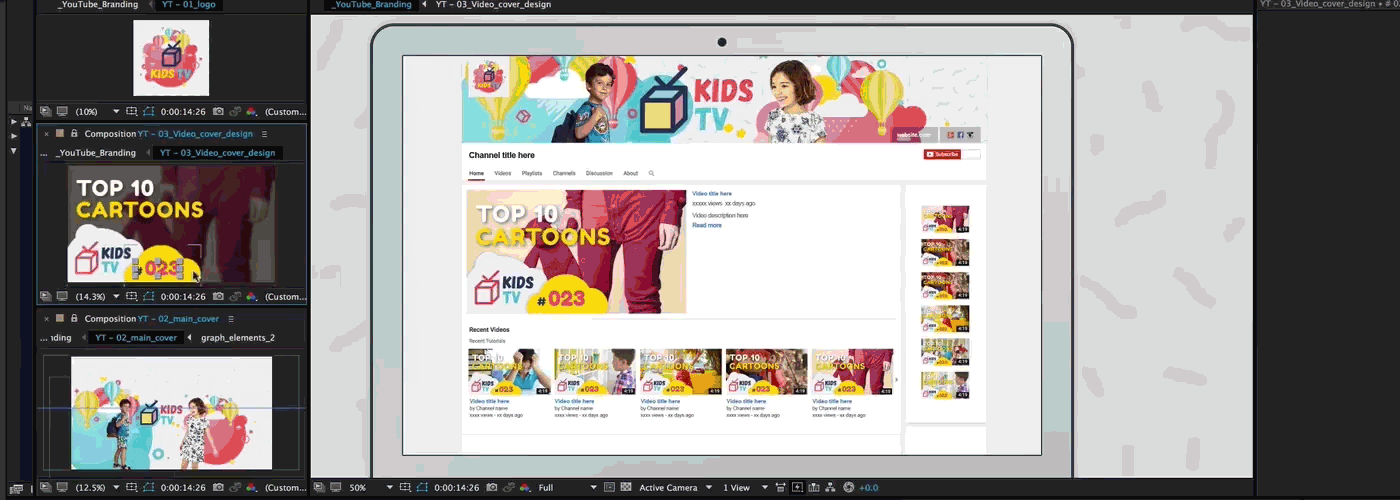The image size is (1400, 500).
Task: Select YT - 02_main_cover breadcrumb tab
Action: pos(136,338)
